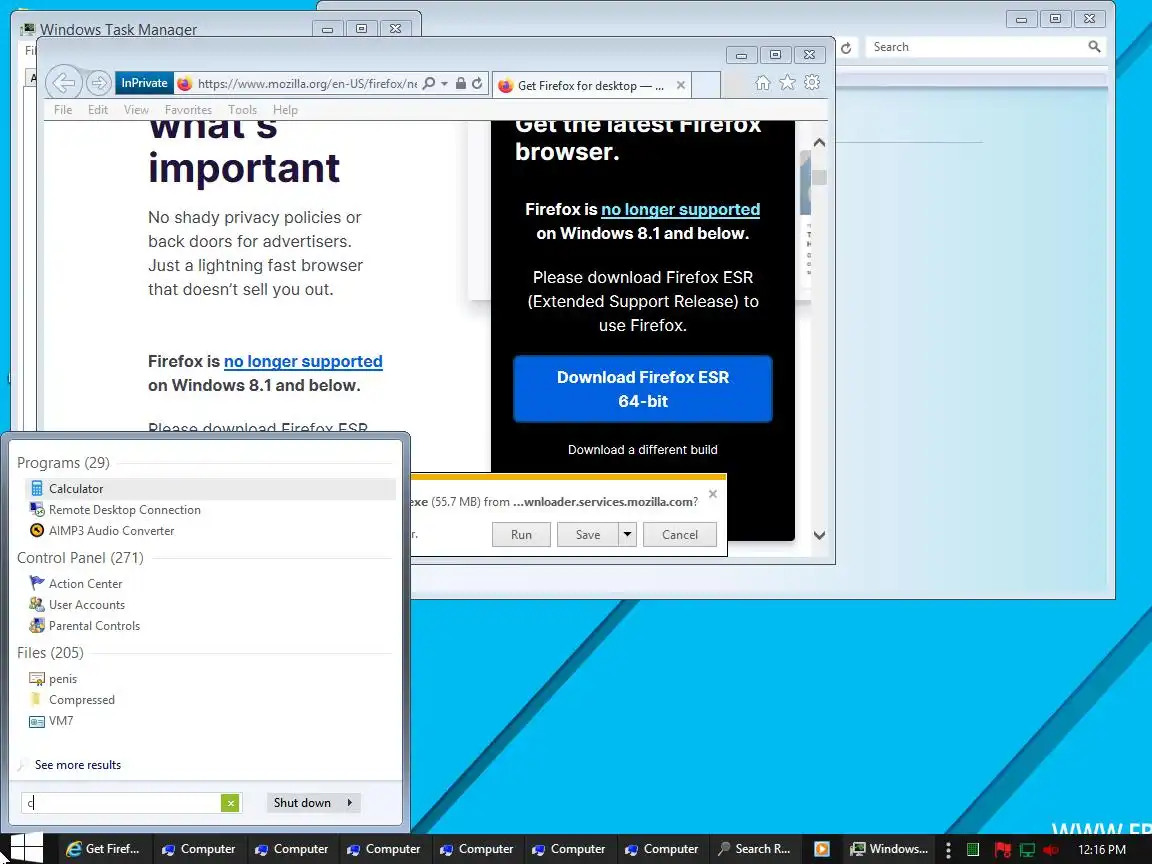Click the red Action Center flag tray icon
This screenshot has width=1152, height=864.
tap(1001, 849)
